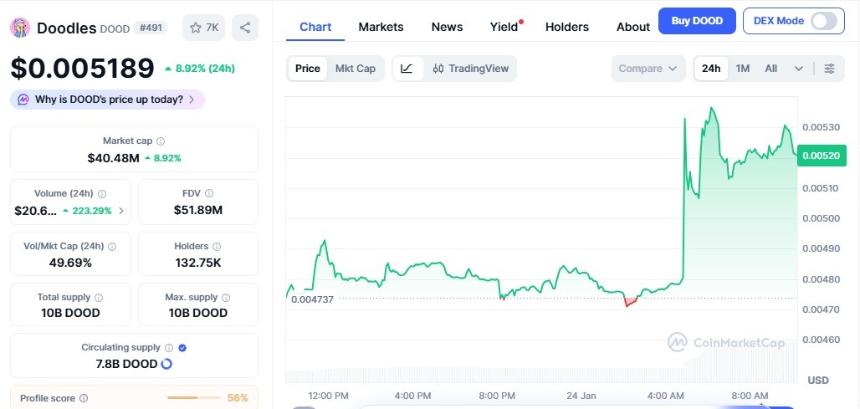This screenshot has width=860, height=409.
Task: Open the Yield tab
Action: [504, 27]
